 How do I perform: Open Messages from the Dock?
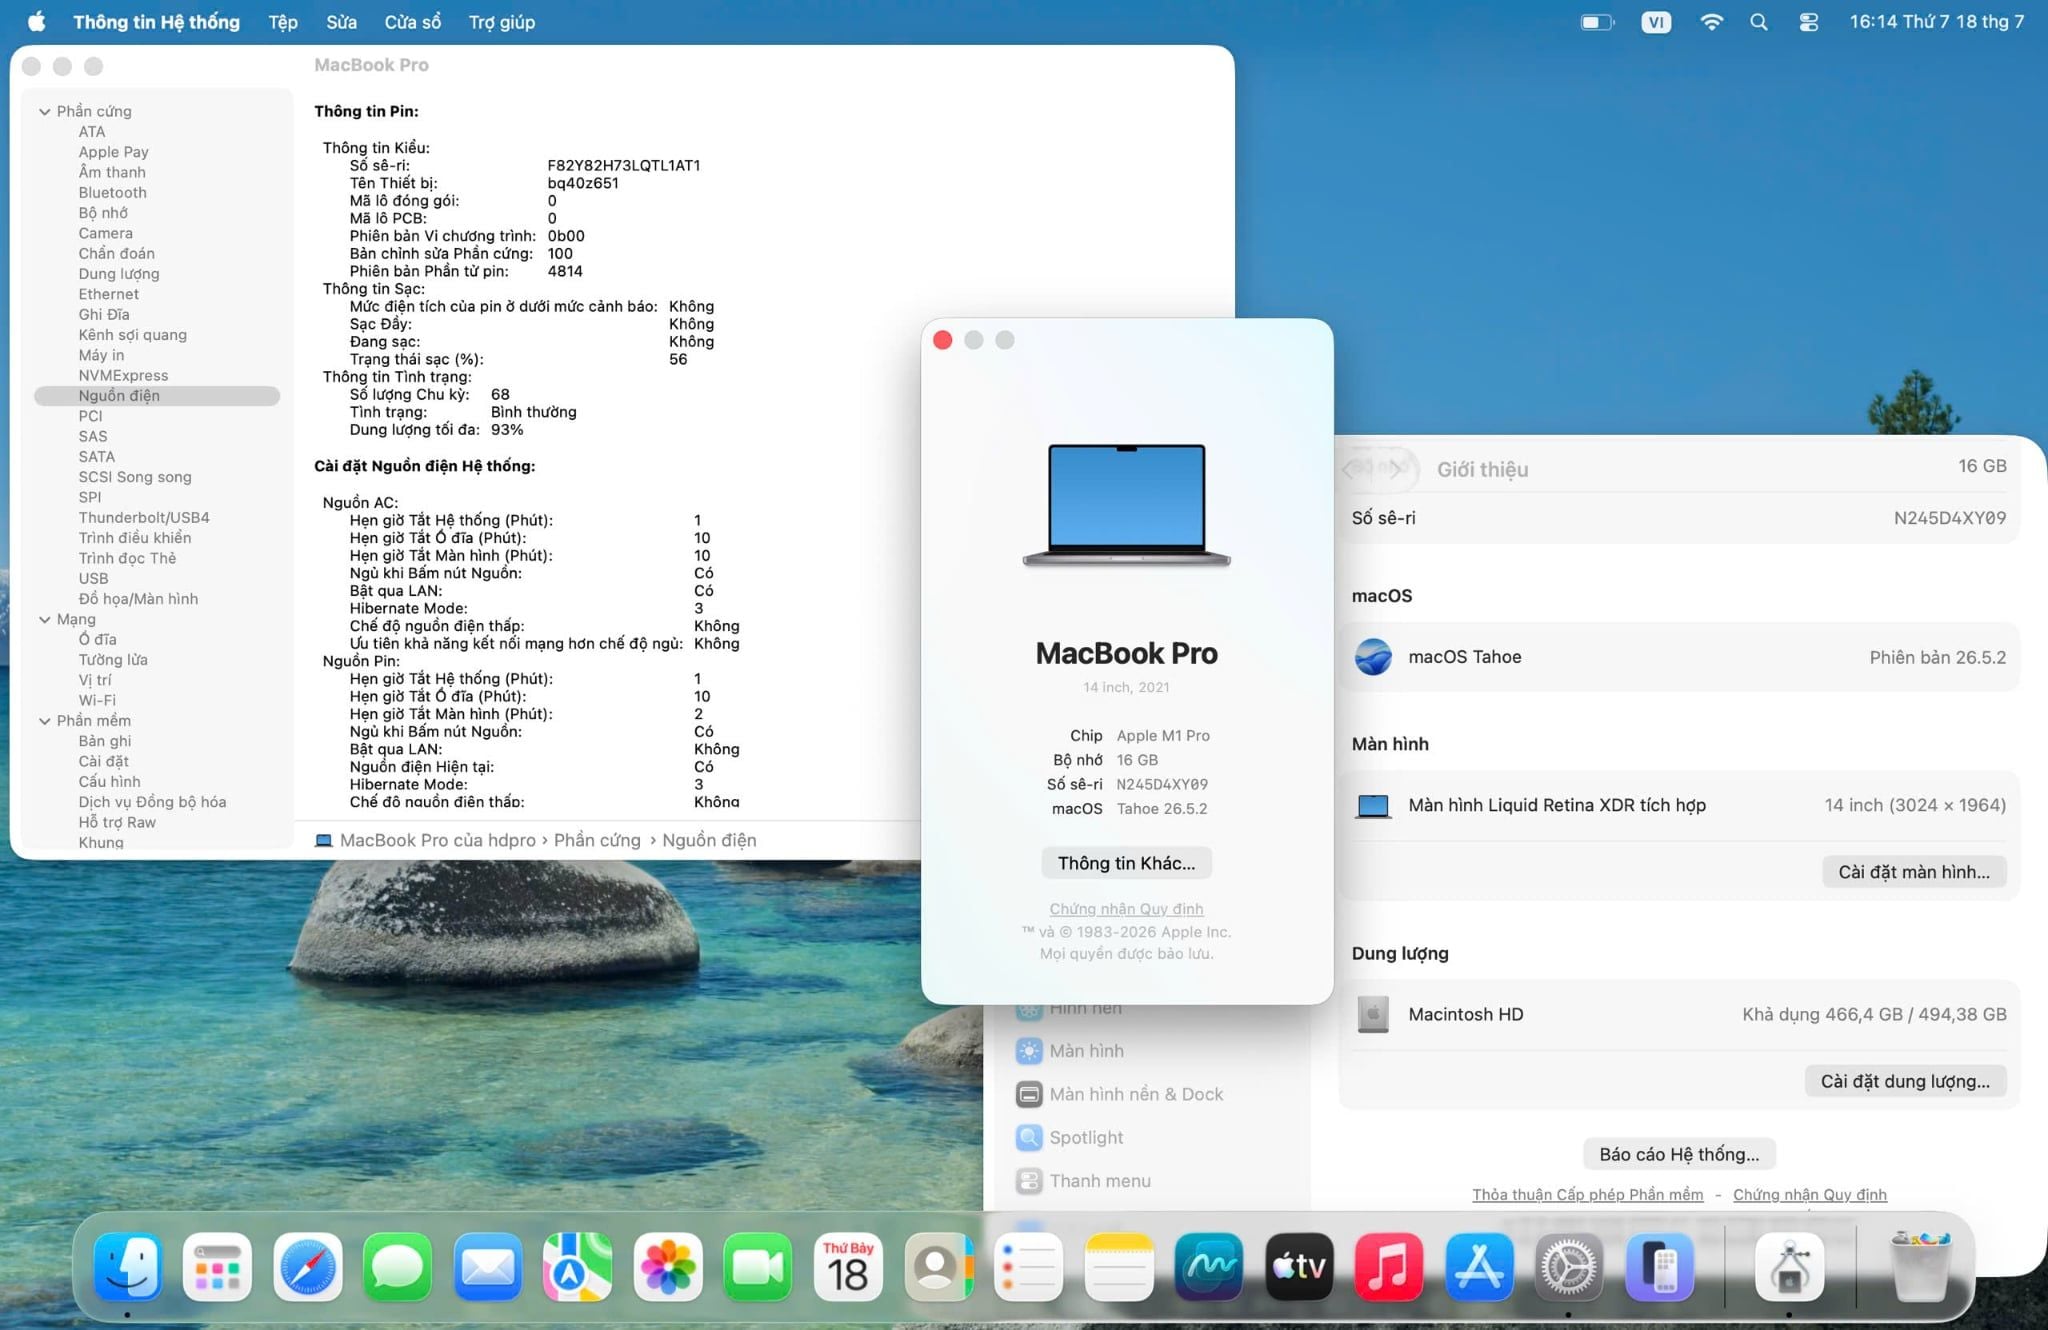click(x=398, y=1266)
